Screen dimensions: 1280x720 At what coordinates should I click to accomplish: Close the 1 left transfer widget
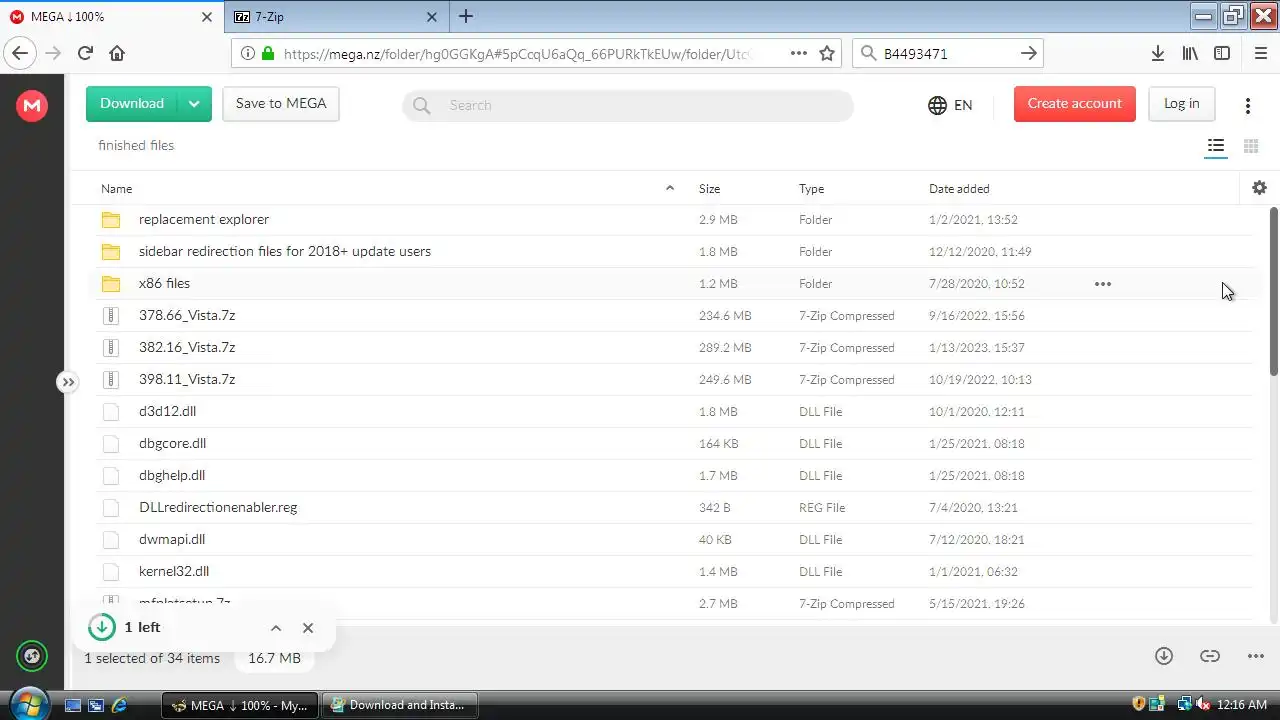308,628
